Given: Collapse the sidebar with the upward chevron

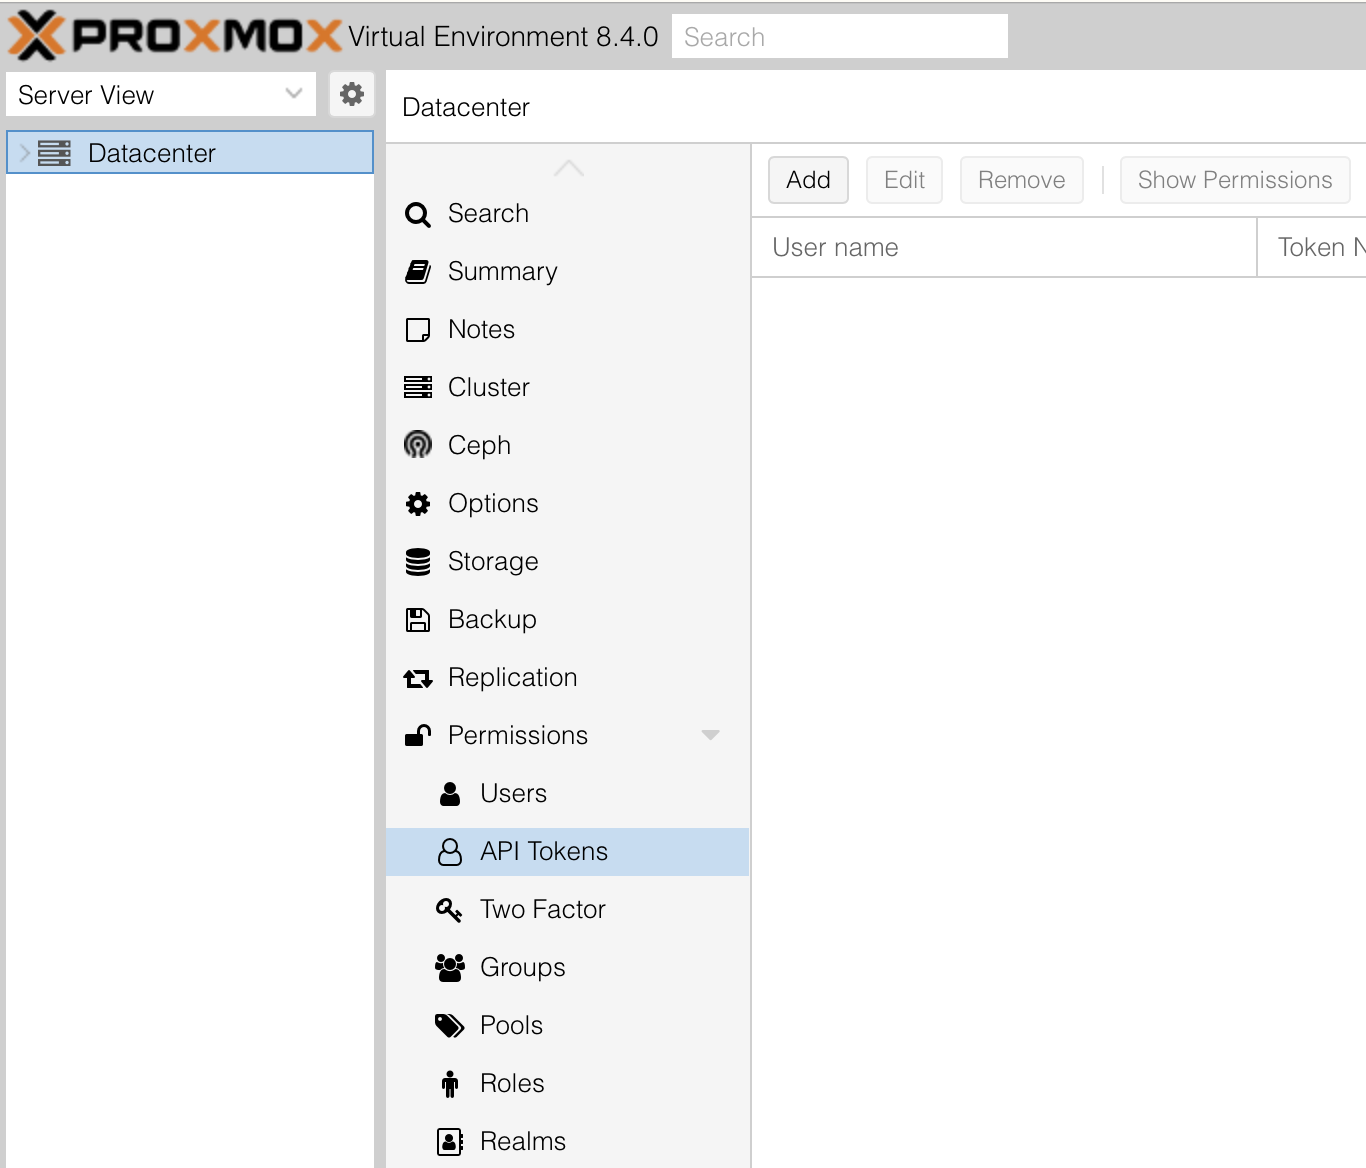Looking at the screenshot, I should [568, 167].
